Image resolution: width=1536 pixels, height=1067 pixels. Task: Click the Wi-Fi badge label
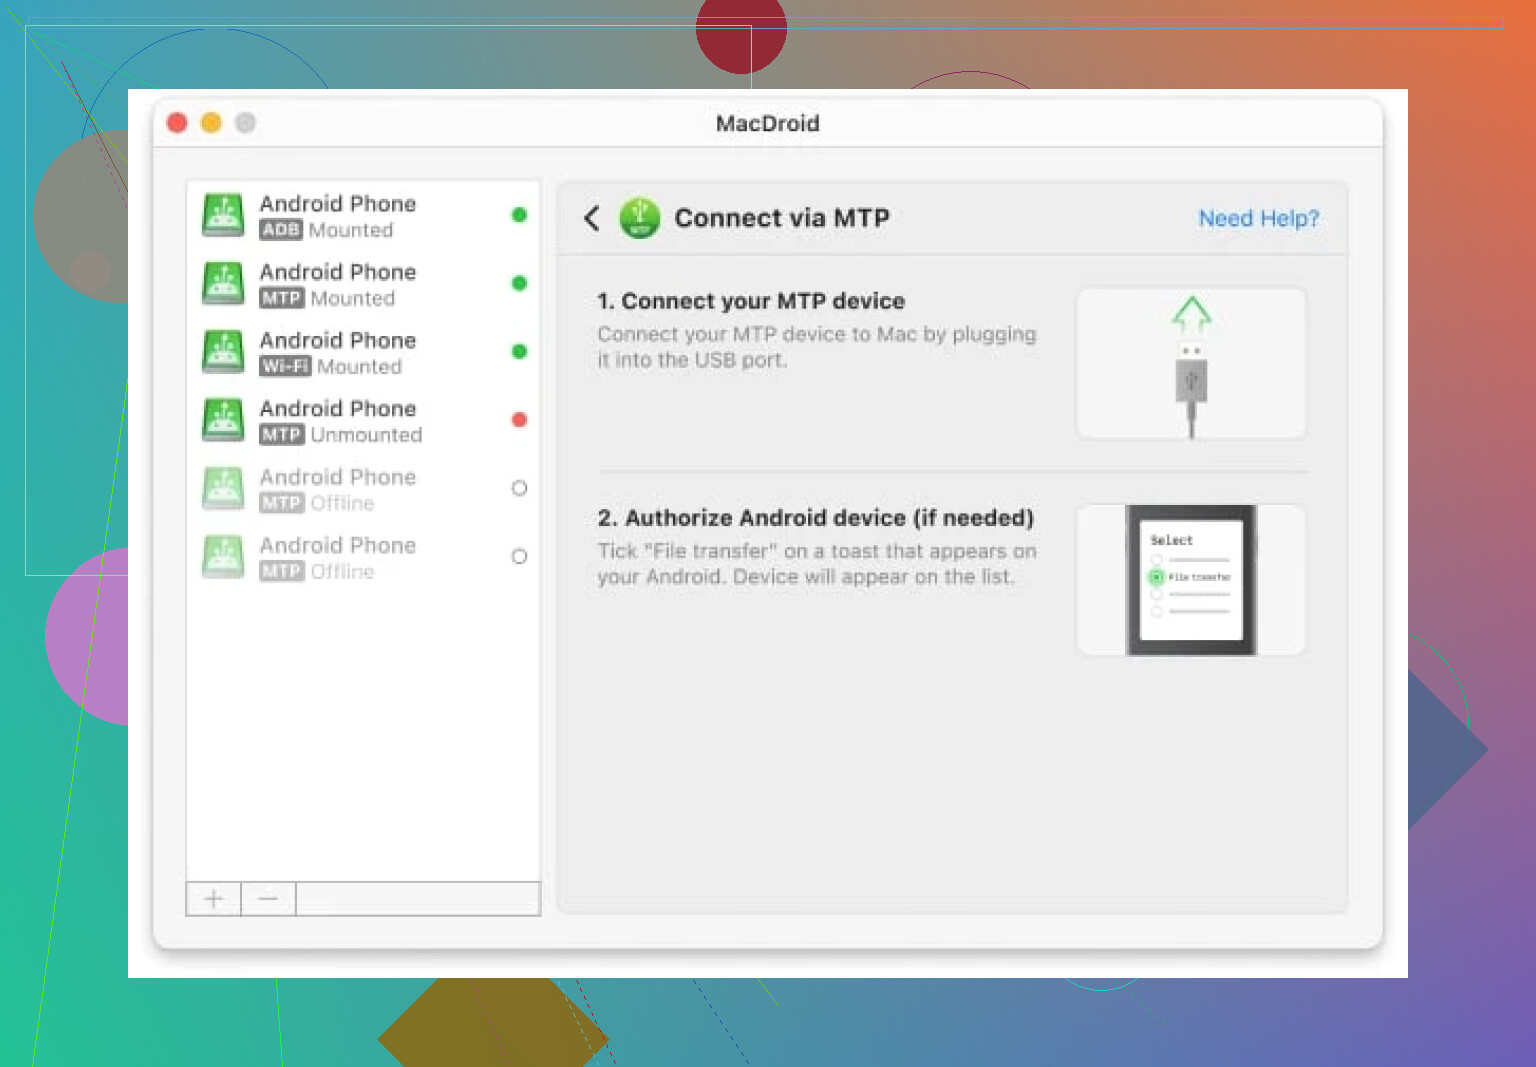[285, 367]
